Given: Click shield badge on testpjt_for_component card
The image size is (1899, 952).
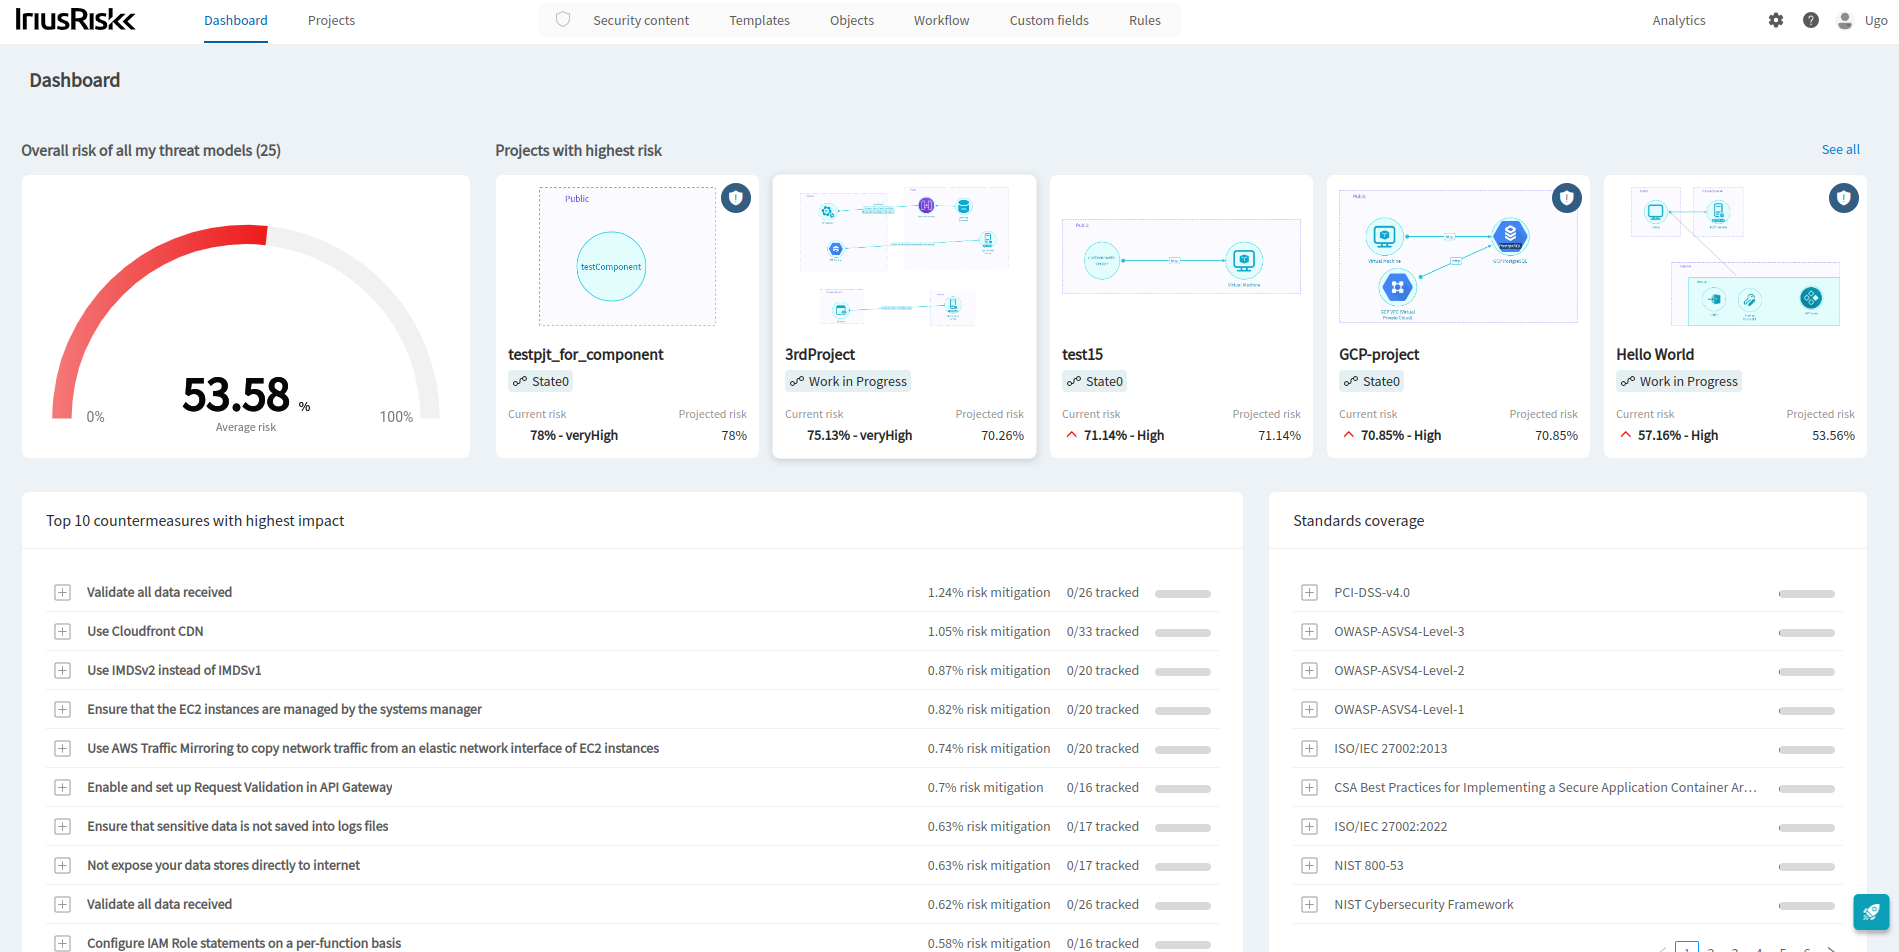Looking at the screenshot, I should (x=736, y=198).
